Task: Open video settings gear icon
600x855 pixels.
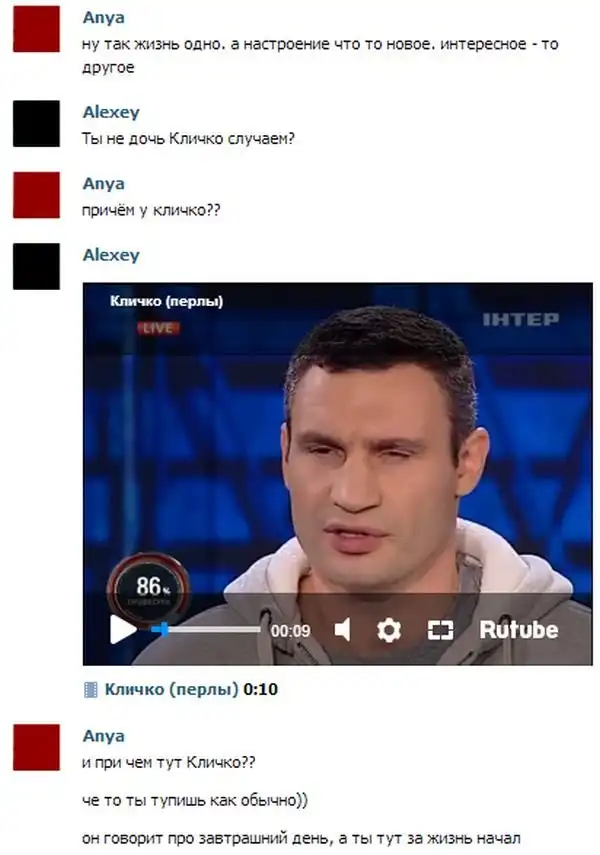Action: point(388,630)
